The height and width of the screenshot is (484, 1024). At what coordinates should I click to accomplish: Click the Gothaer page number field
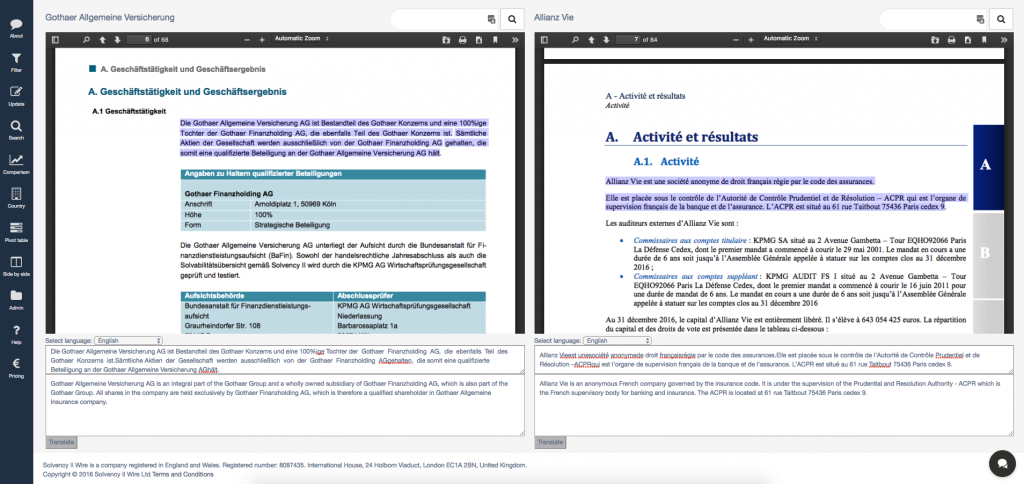tap(142, 39)
